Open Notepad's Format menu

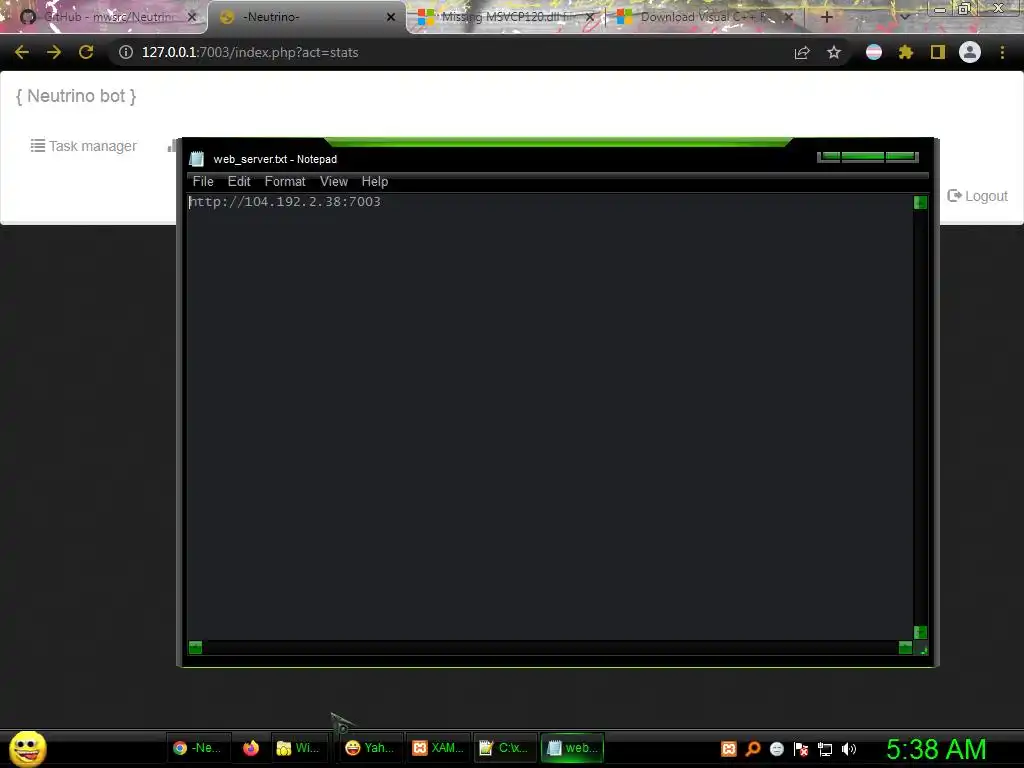click(285, 182)
